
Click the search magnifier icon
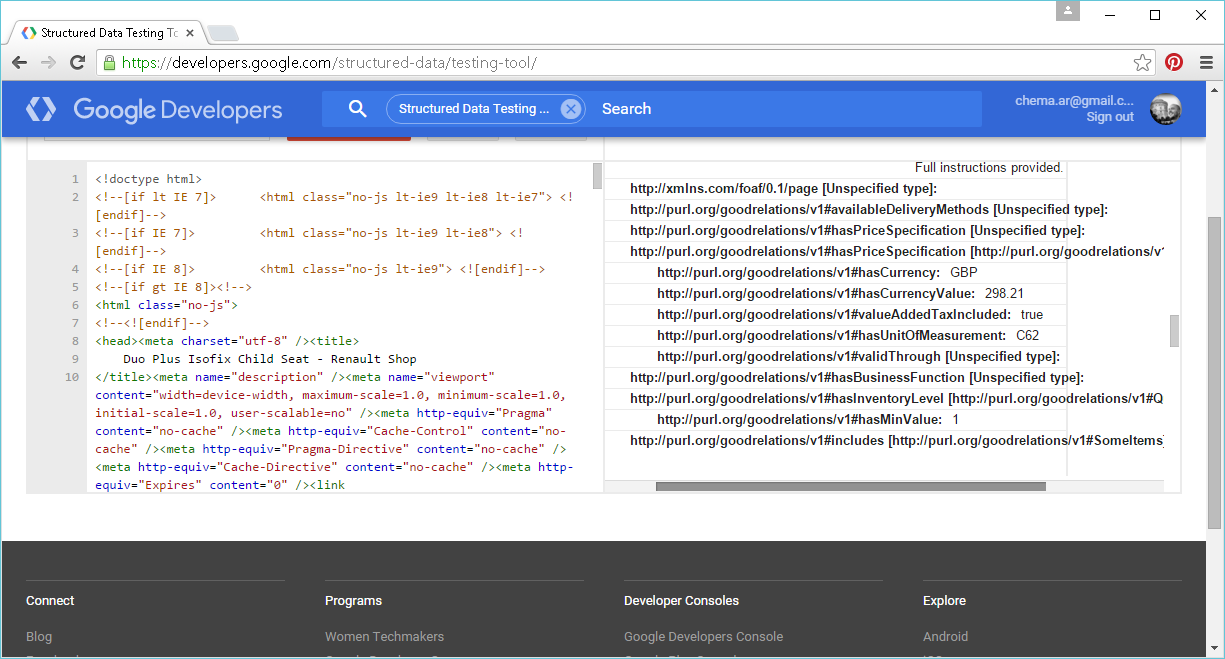pos(357,109)
